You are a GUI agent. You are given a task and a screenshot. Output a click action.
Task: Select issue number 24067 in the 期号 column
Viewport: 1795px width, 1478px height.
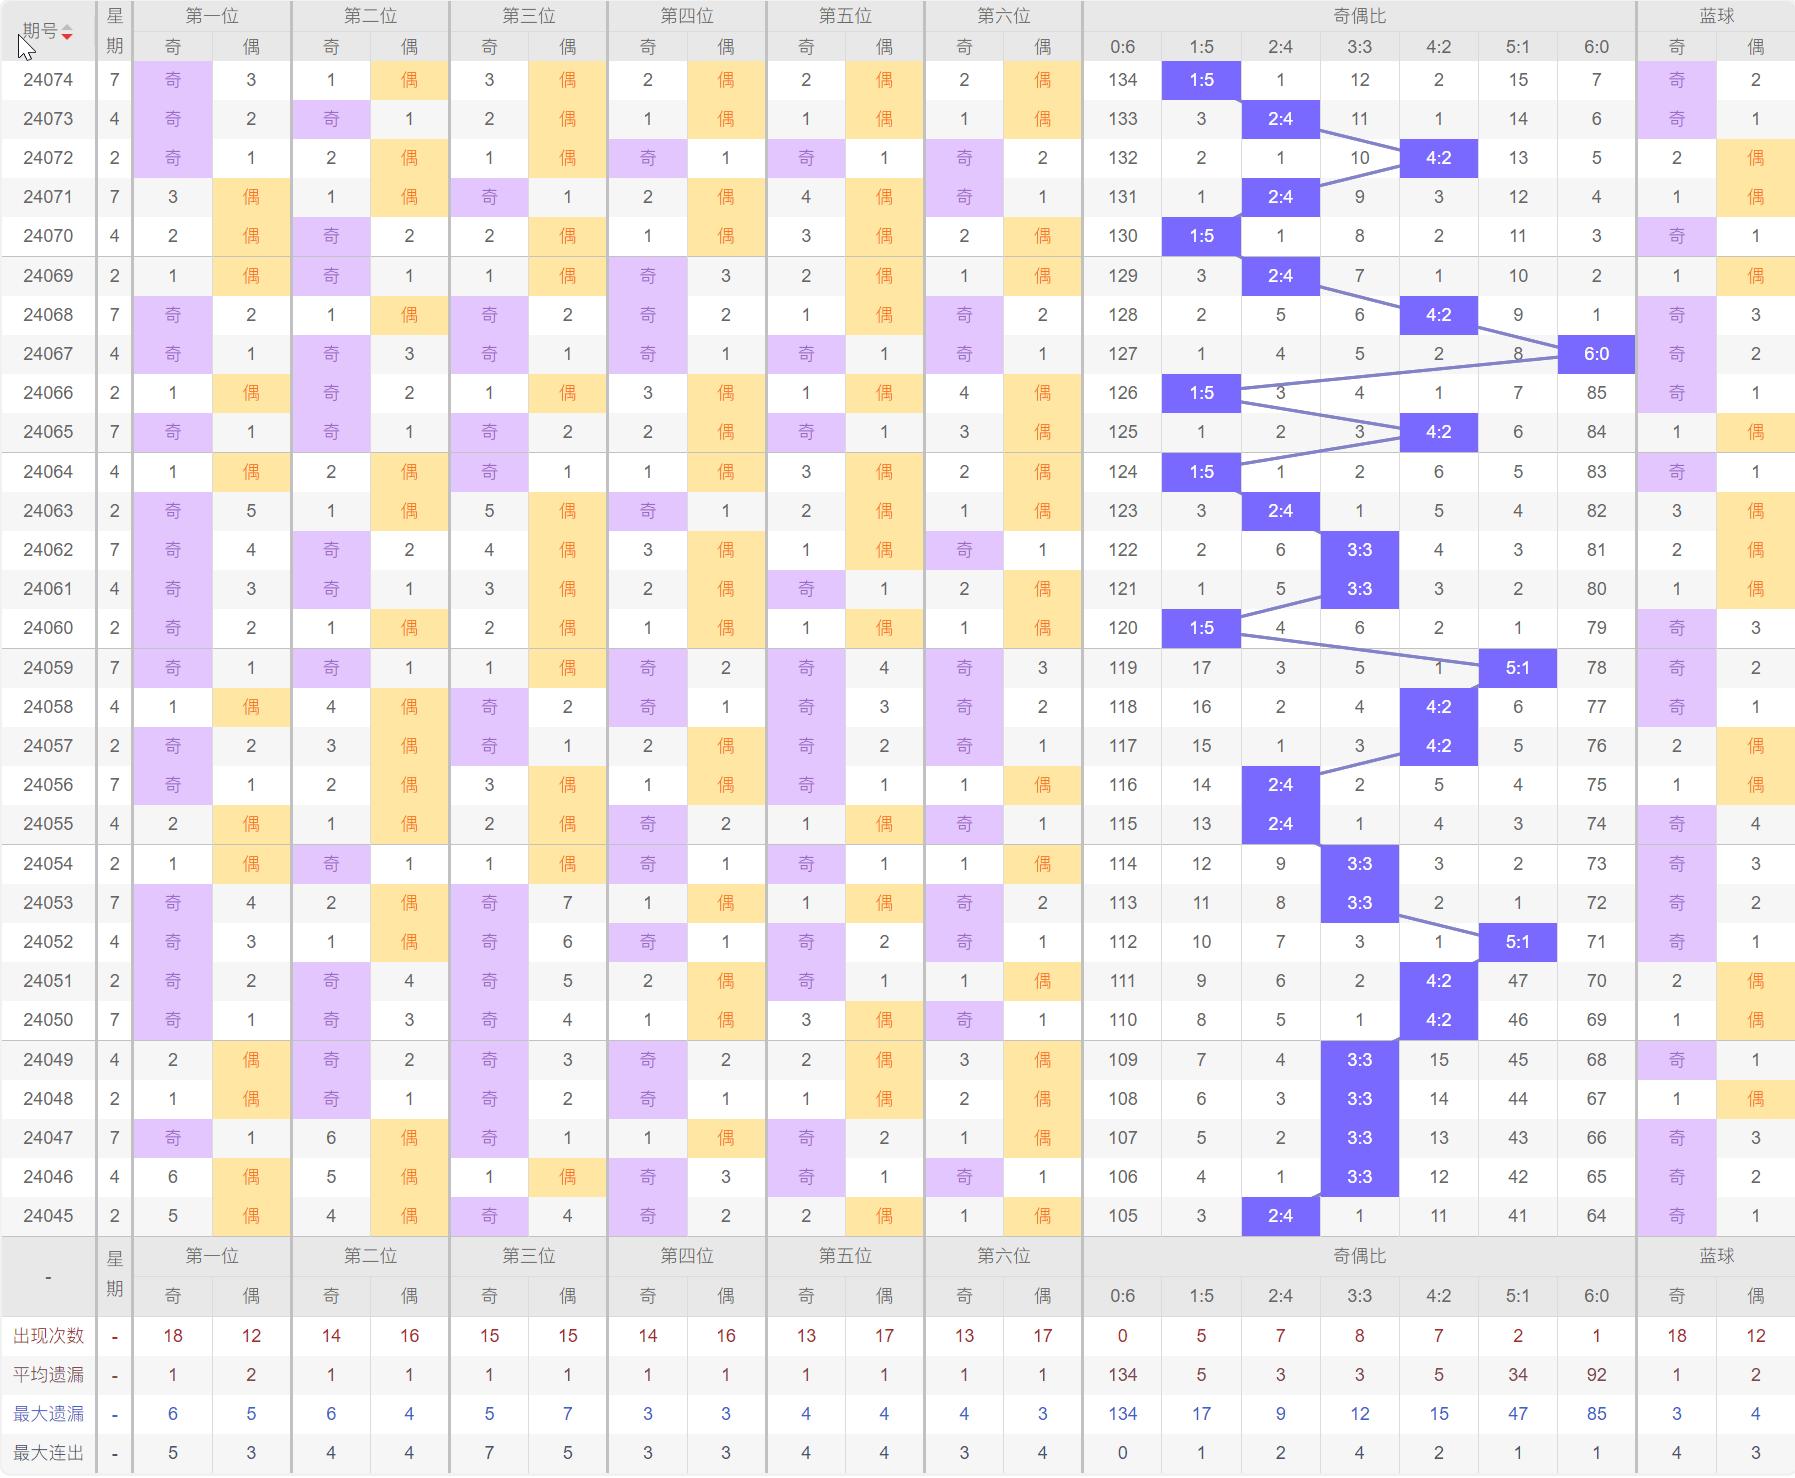[x=48, y=354]
